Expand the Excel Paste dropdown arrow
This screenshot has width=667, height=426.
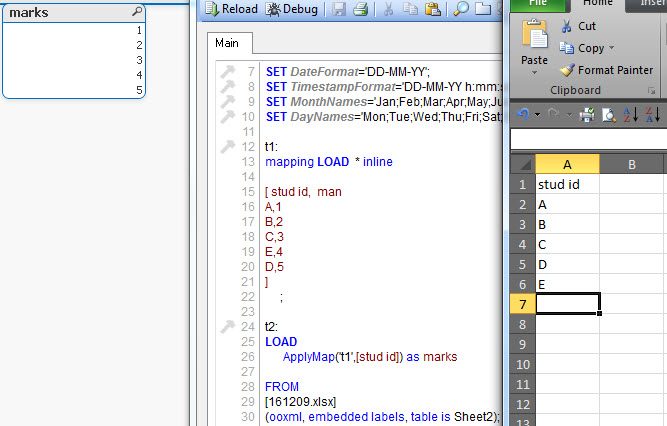click(x=534, y=73)
